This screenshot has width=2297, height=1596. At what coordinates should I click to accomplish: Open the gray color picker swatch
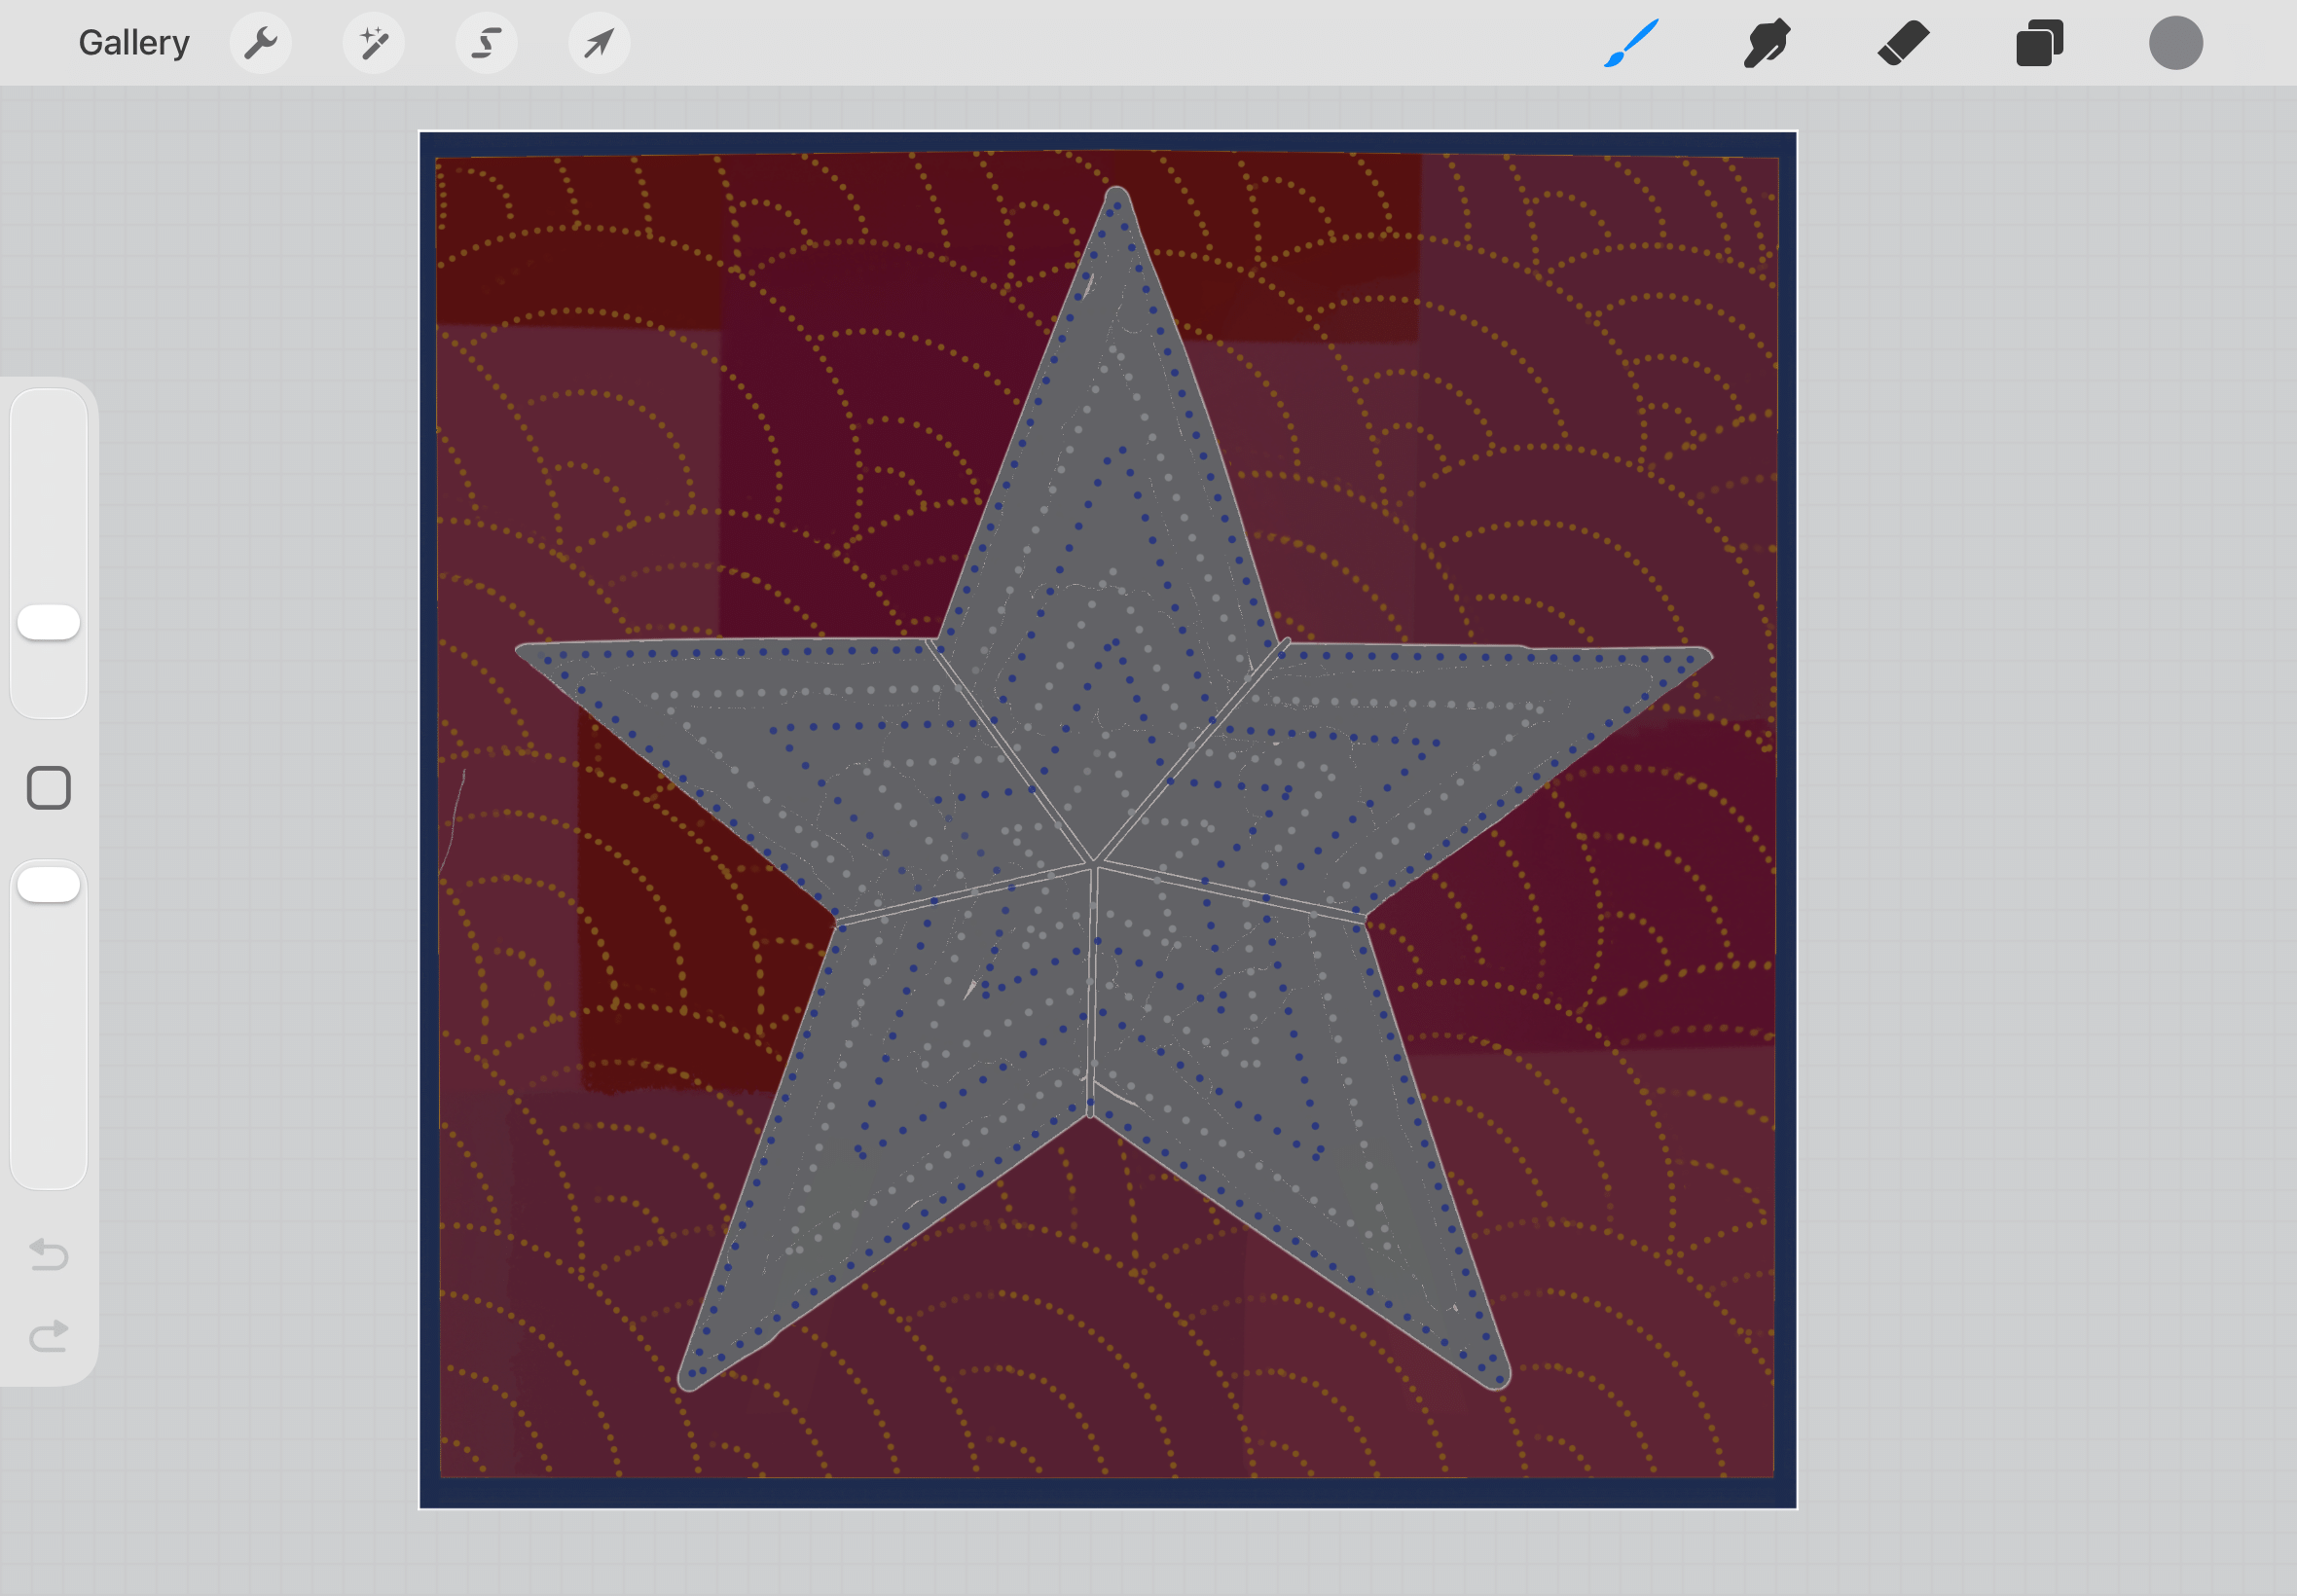[2176, 43]
